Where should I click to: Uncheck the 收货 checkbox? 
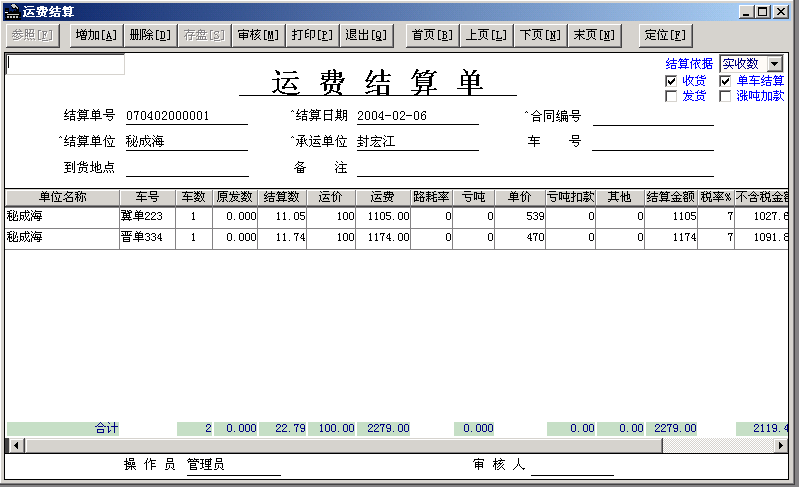[x=672, y=81]
